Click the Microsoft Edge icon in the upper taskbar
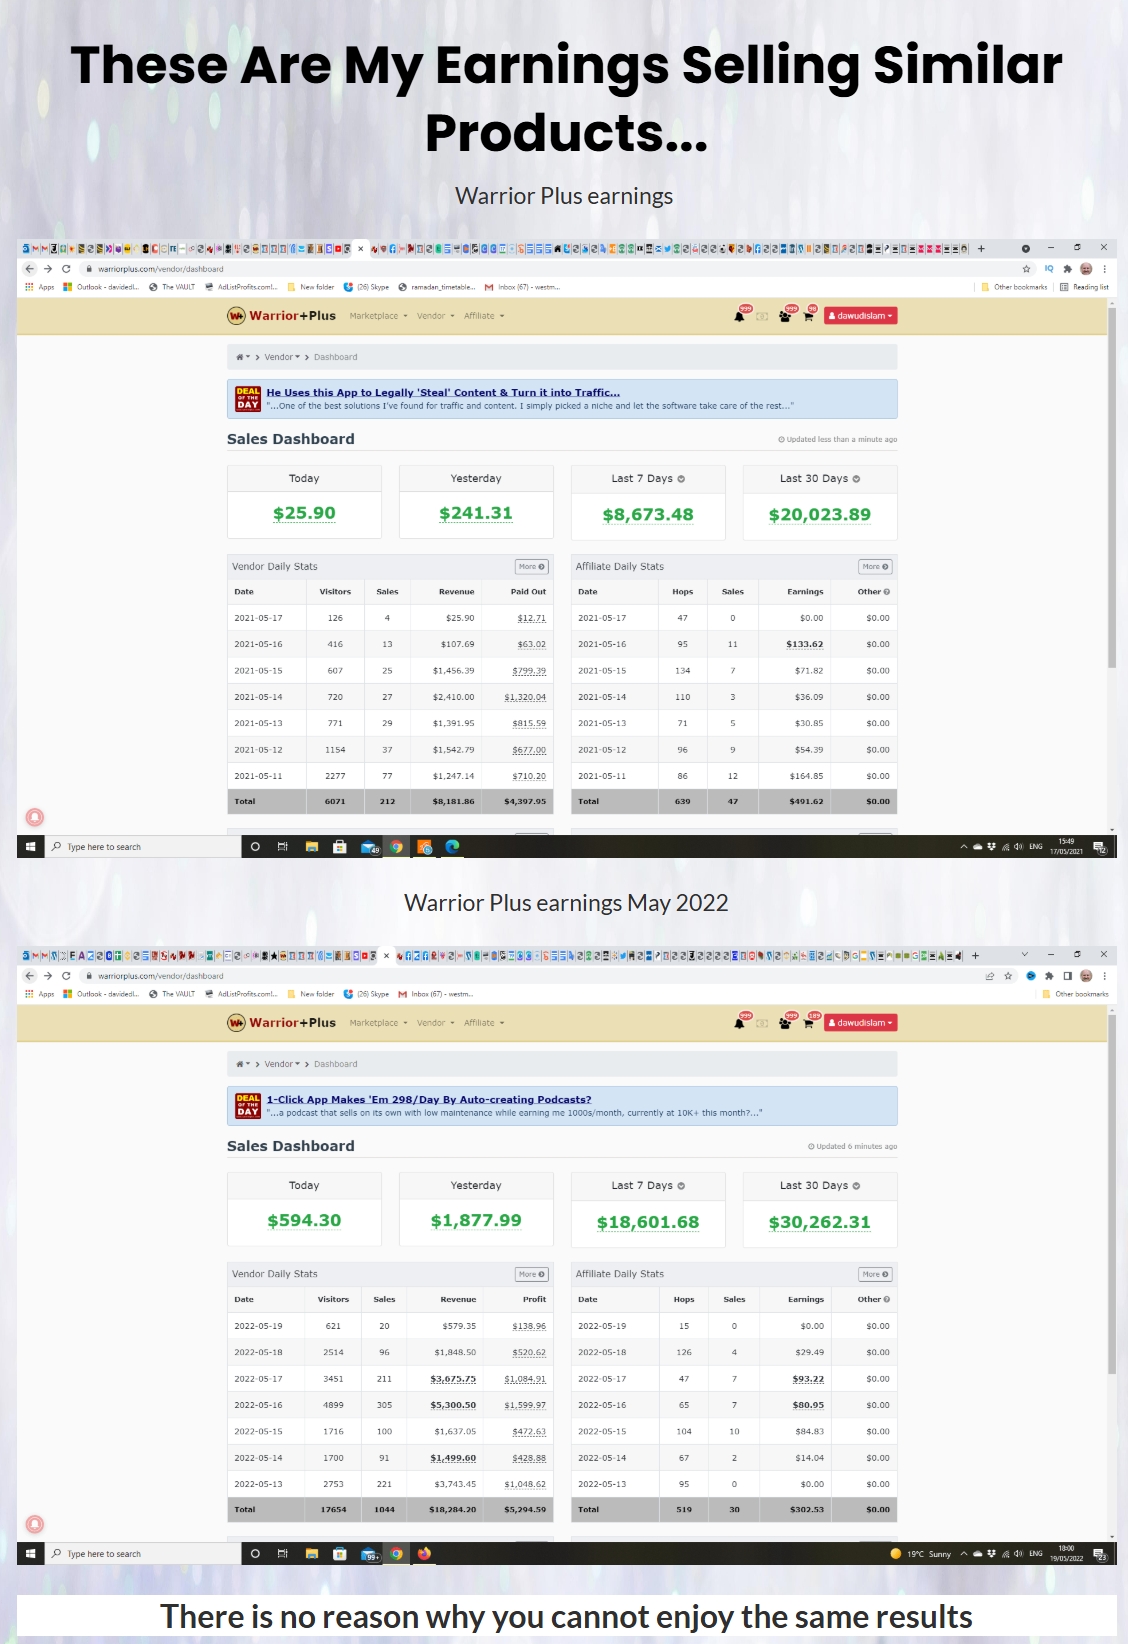Image resolution: width=1128 pixels, height=1644 pixels. click(452, 847)
